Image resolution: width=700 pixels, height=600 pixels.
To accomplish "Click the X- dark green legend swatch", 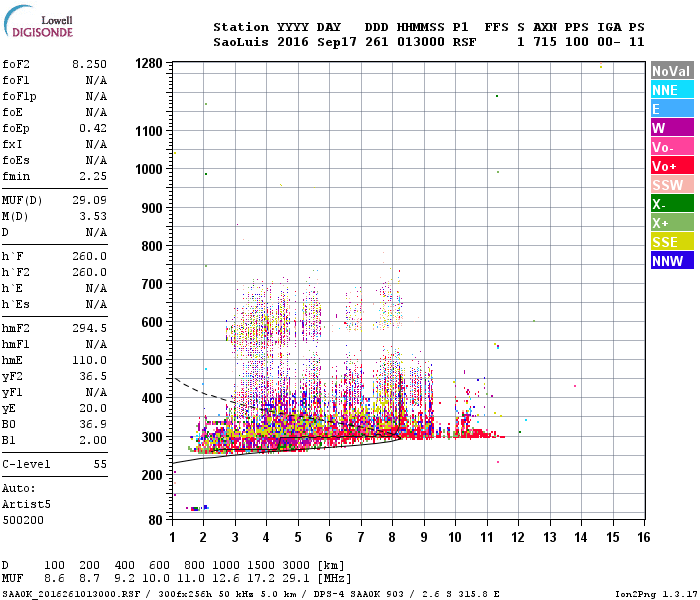I will click(672, 204).
